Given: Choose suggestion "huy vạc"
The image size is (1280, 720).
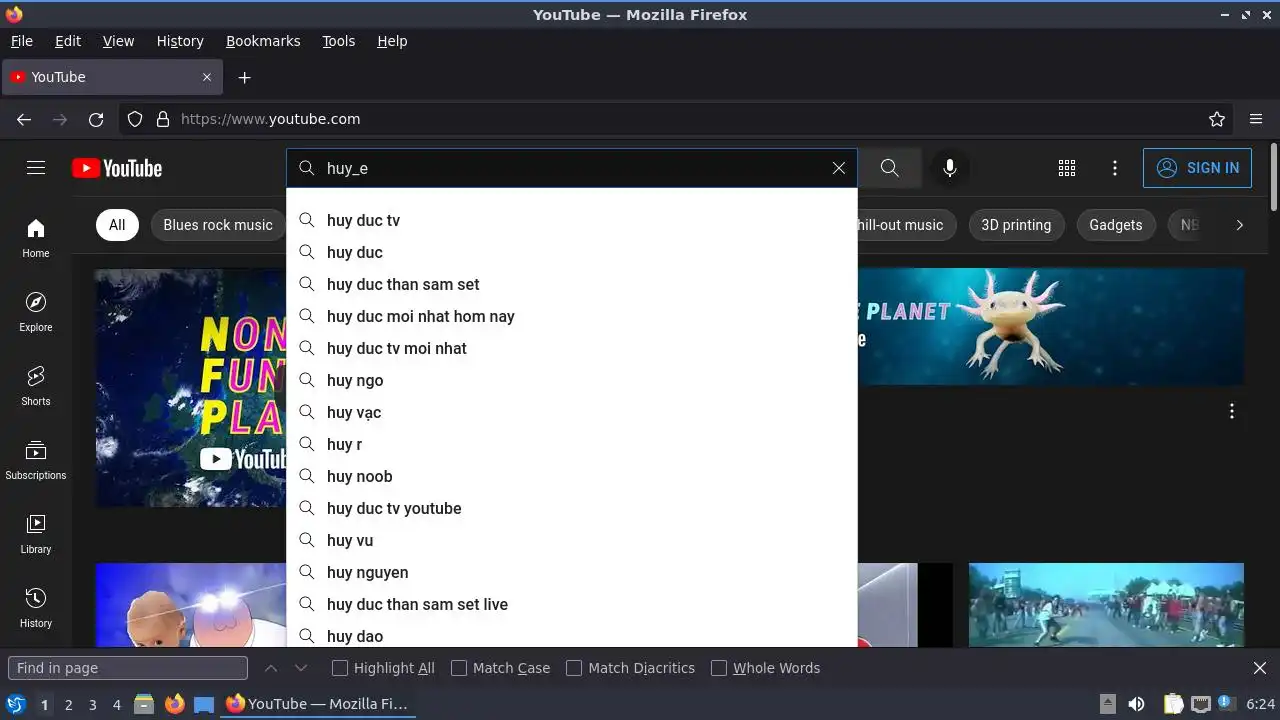Looking at the screenshot, I should click(x=572, y=412).
